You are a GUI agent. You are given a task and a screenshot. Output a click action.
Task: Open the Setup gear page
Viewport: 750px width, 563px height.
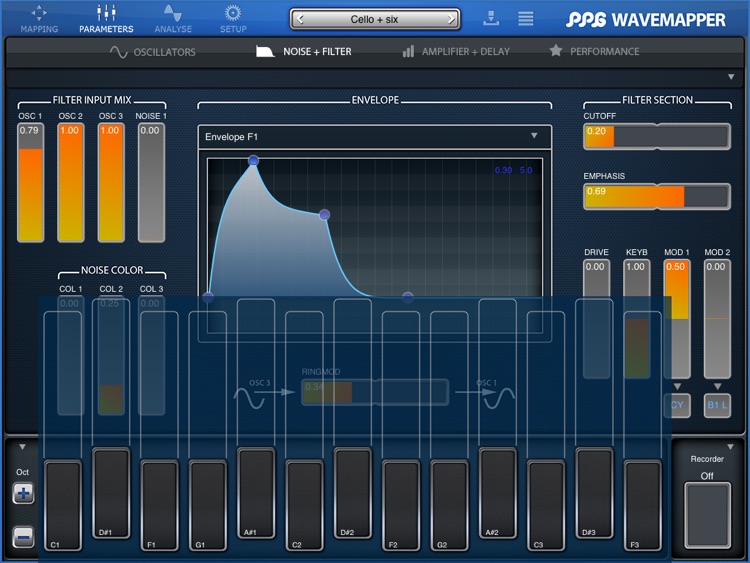tap(233, 19)
